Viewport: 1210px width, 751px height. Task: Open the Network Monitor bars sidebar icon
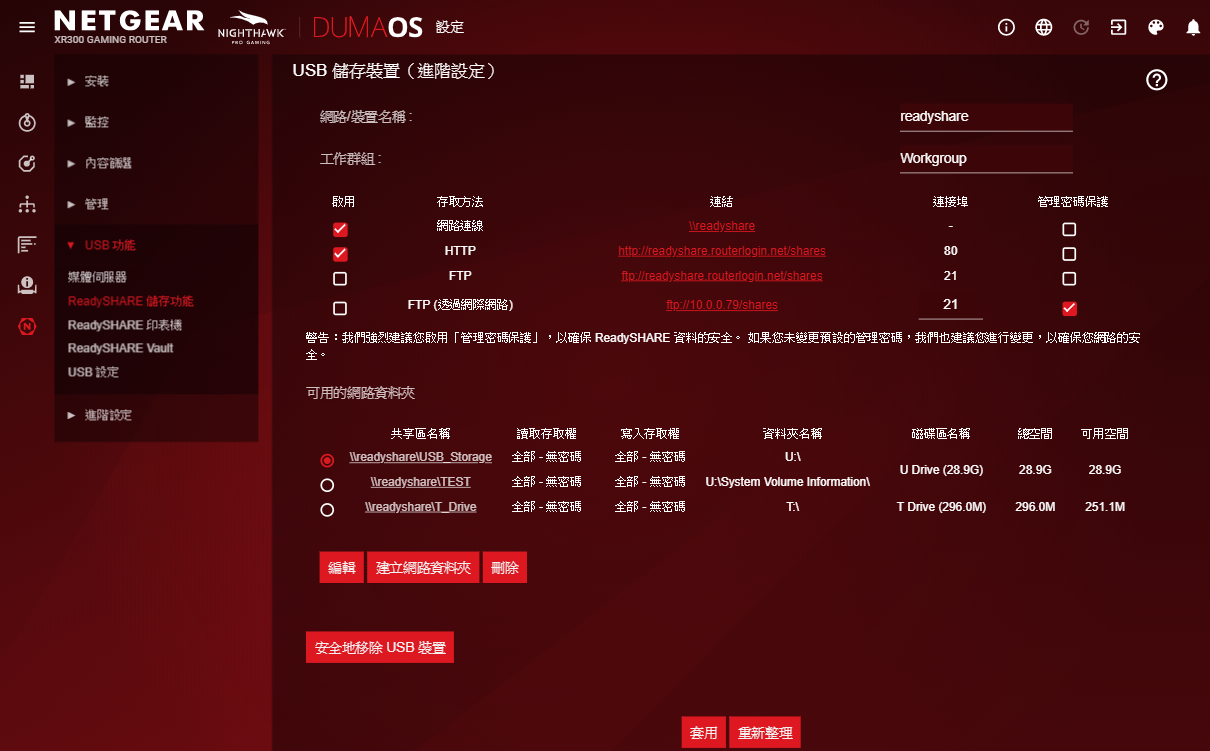[27, 244]
